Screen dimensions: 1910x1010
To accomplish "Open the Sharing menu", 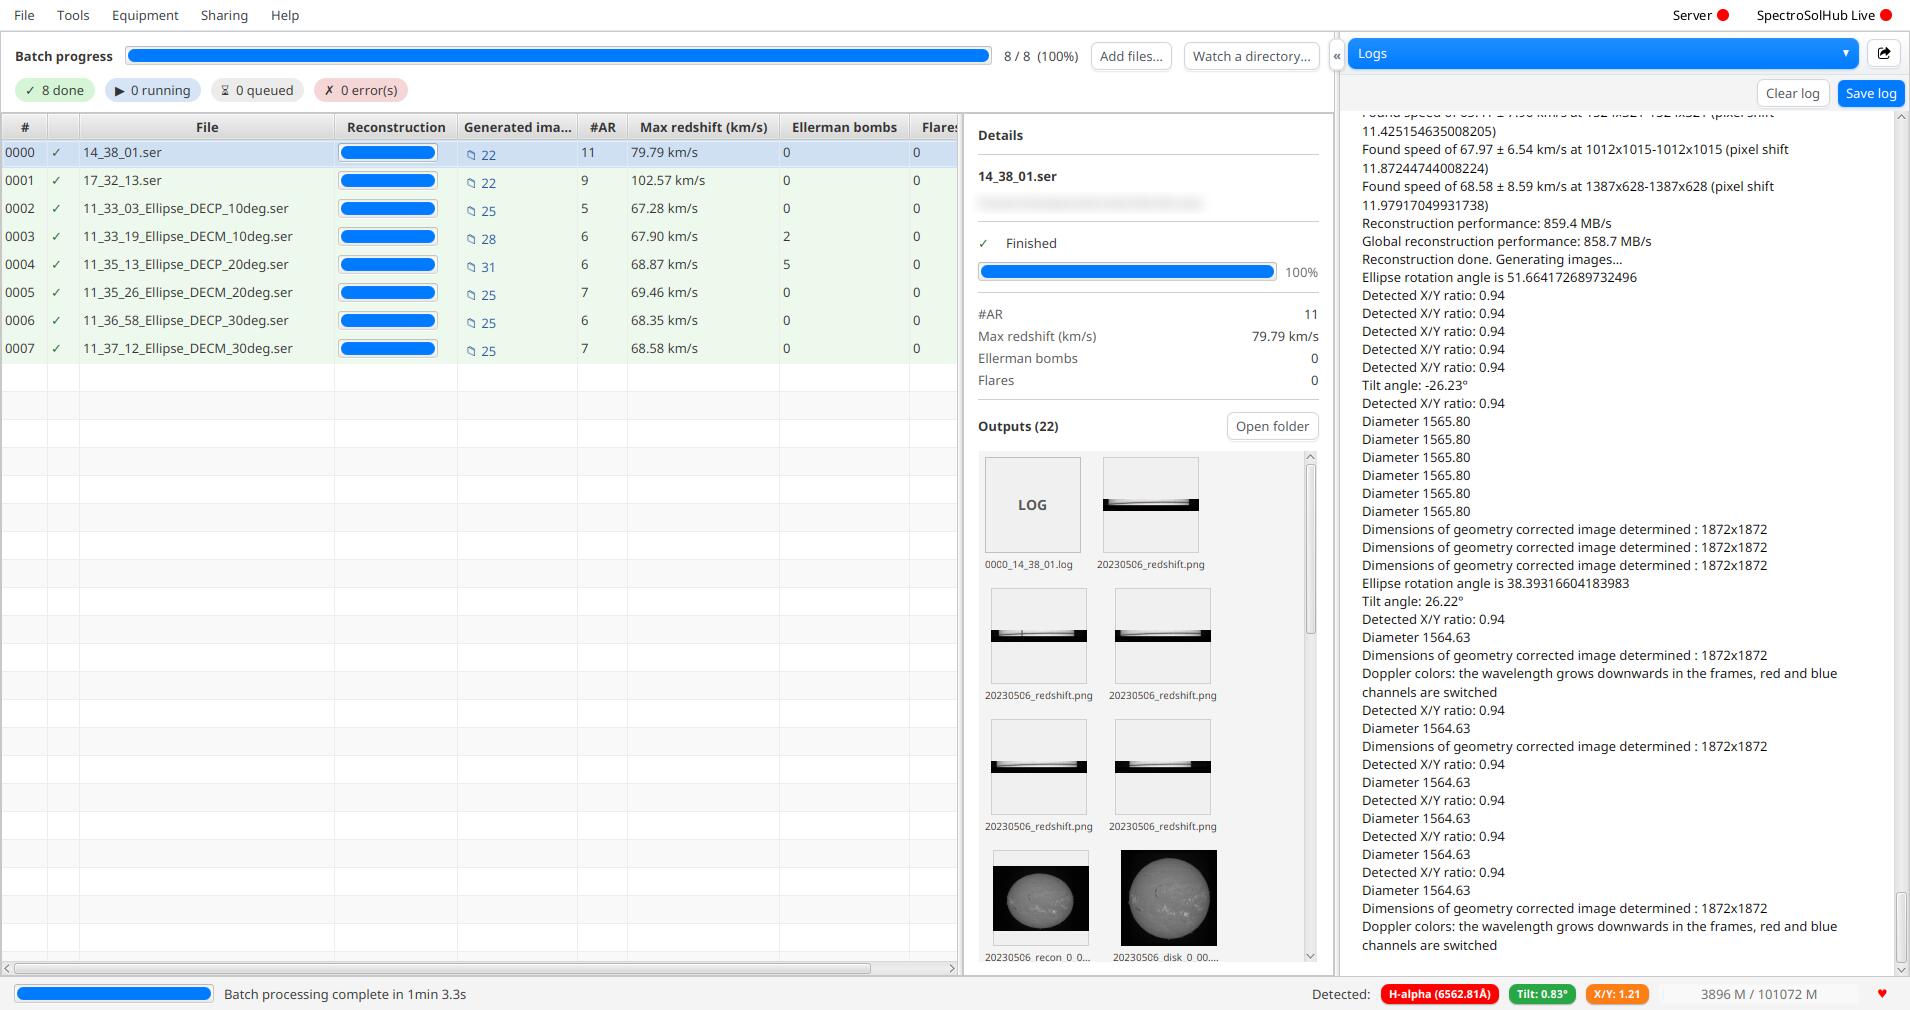I will pos(224,15).
